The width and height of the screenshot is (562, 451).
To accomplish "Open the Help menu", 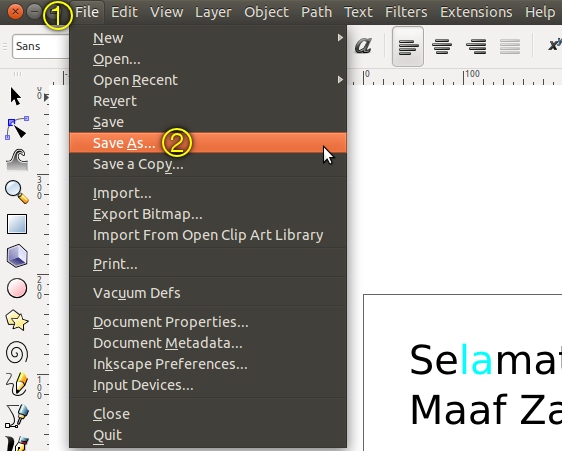I will tap(540, 13).
